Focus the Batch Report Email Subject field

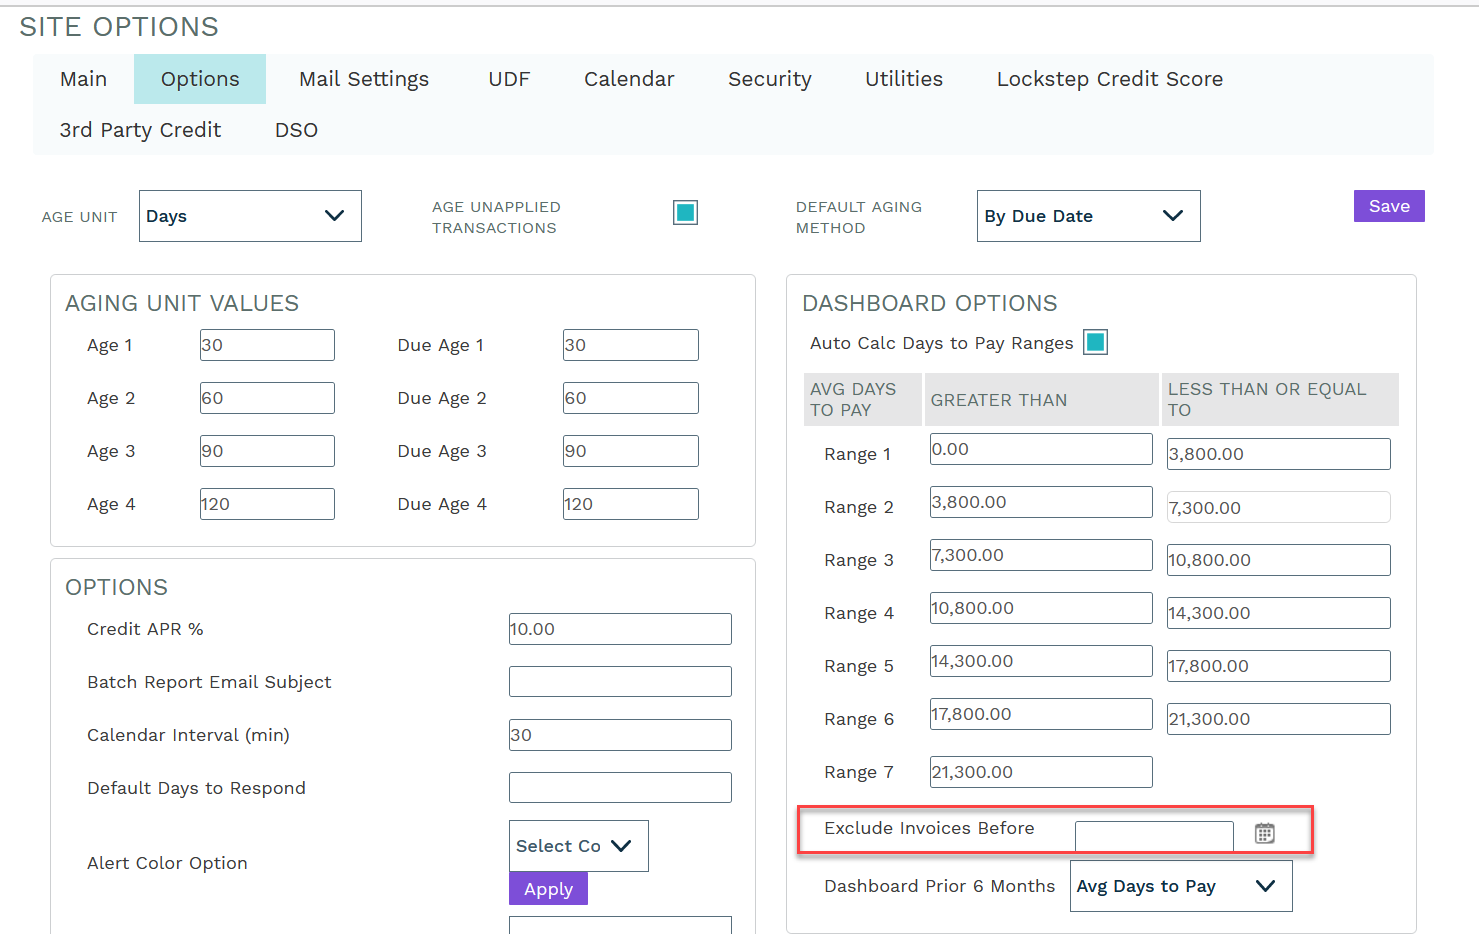click(620, 682)
